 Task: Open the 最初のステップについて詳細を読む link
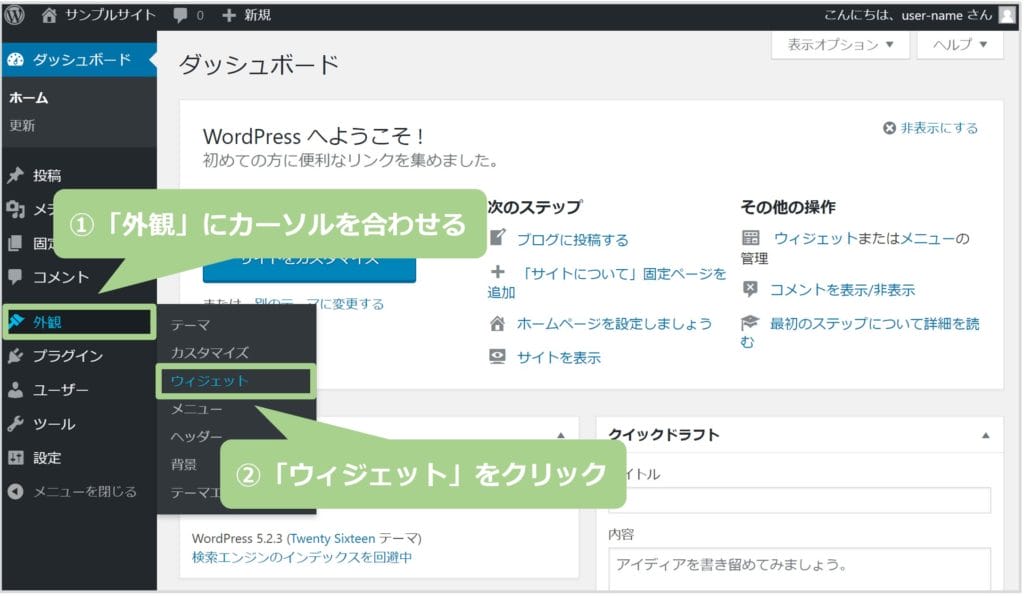pos(874,324)
